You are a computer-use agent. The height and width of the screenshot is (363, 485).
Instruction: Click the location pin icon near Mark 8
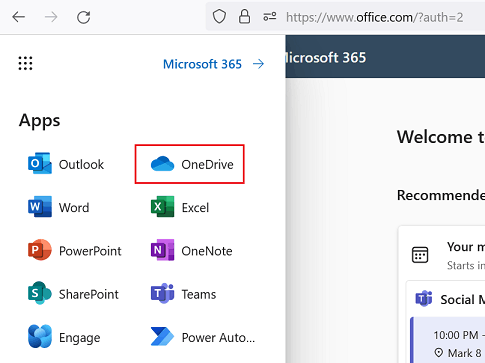tap(439, 353)
